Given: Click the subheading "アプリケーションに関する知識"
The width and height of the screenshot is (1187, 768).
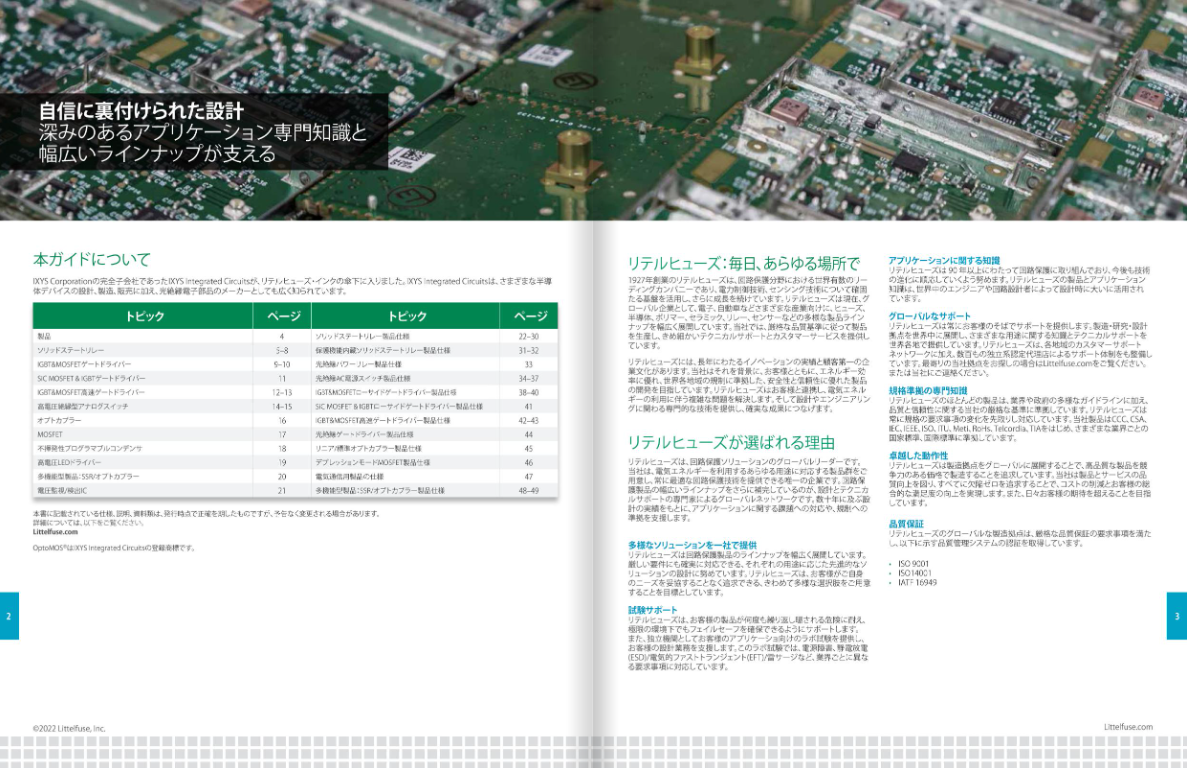Looking at the screenshot, I should 944,260.
